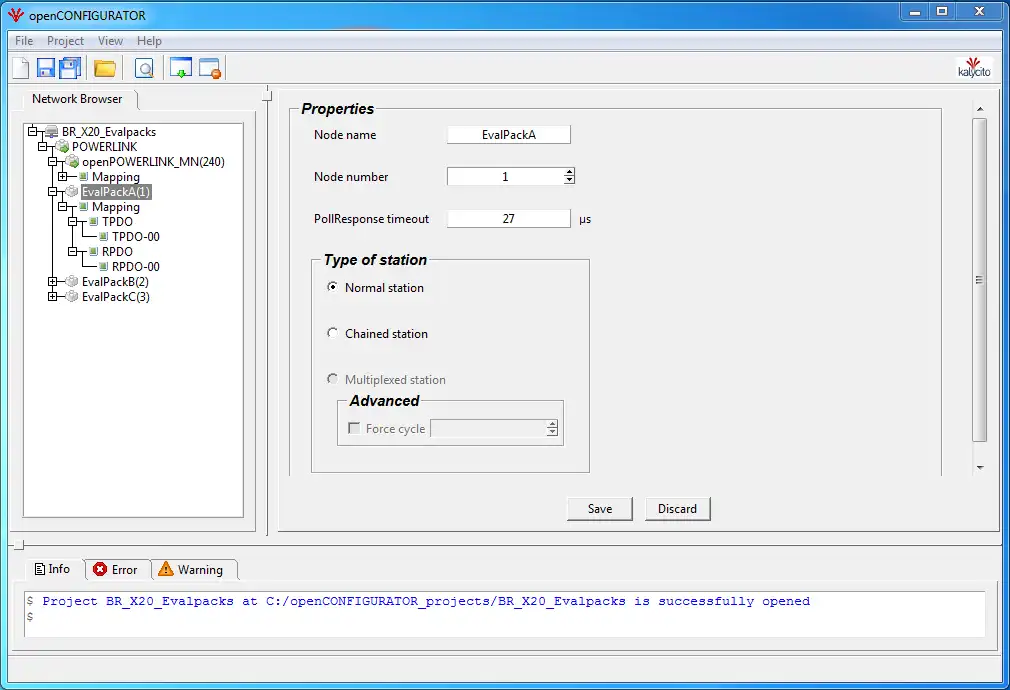Viewport: 1010px width, 690px height.
Task: Switch to the Info tab
Action: (53, 569)
